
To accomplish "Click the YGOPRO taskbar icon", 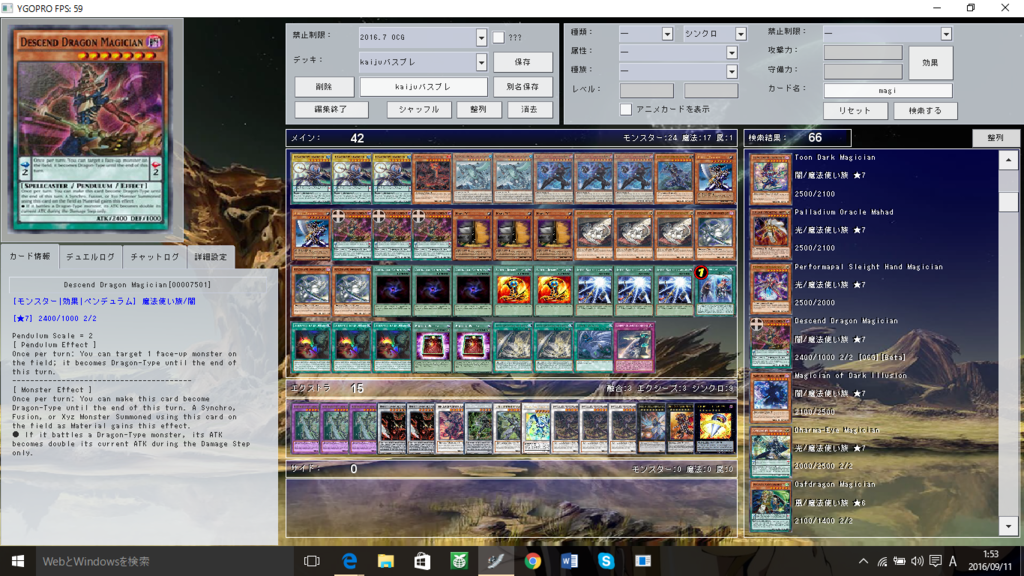I will 496,561.
